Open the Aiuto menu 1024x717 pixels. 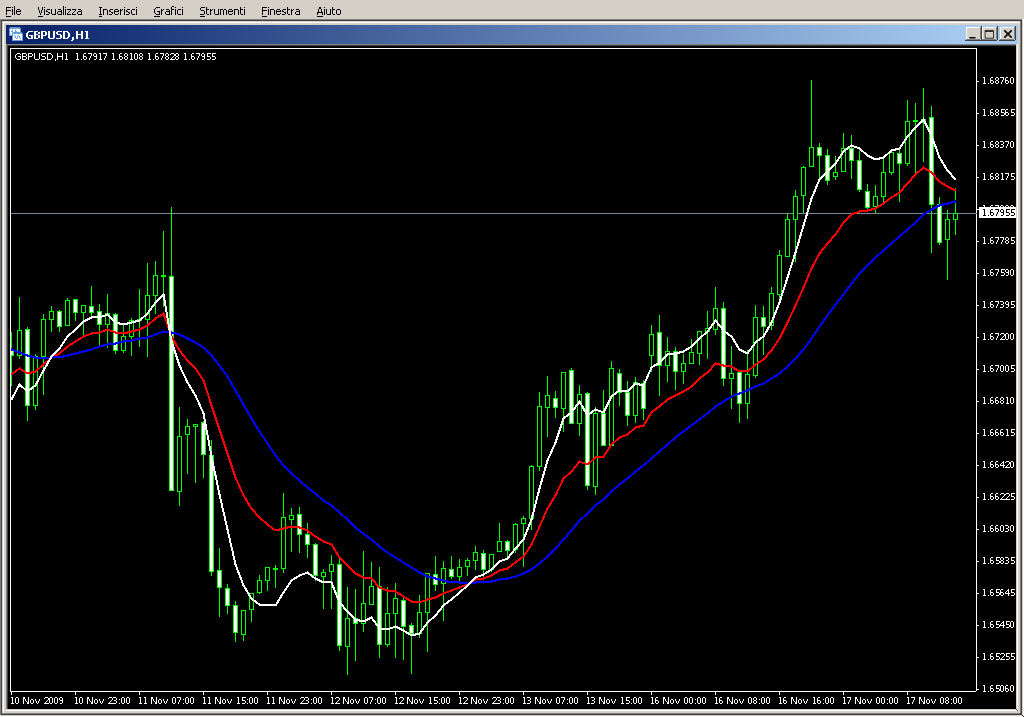tap(328, 11)
